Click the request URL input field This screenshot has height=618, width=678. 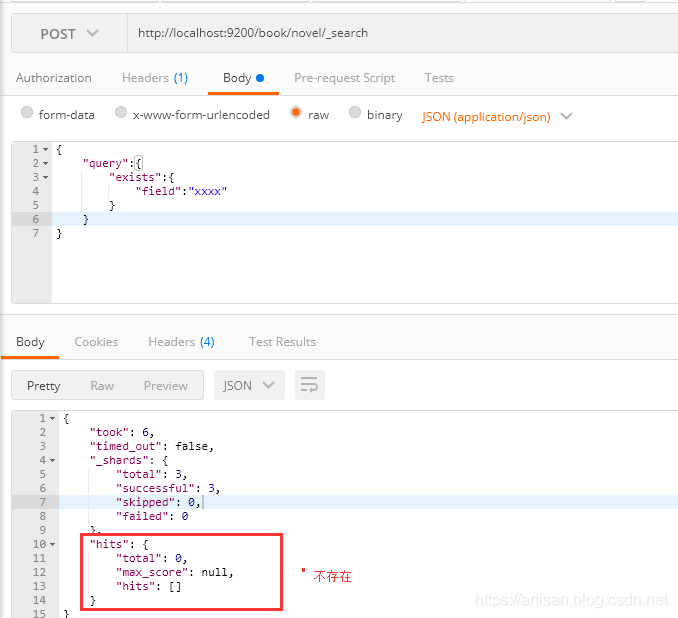coord(400,33)
